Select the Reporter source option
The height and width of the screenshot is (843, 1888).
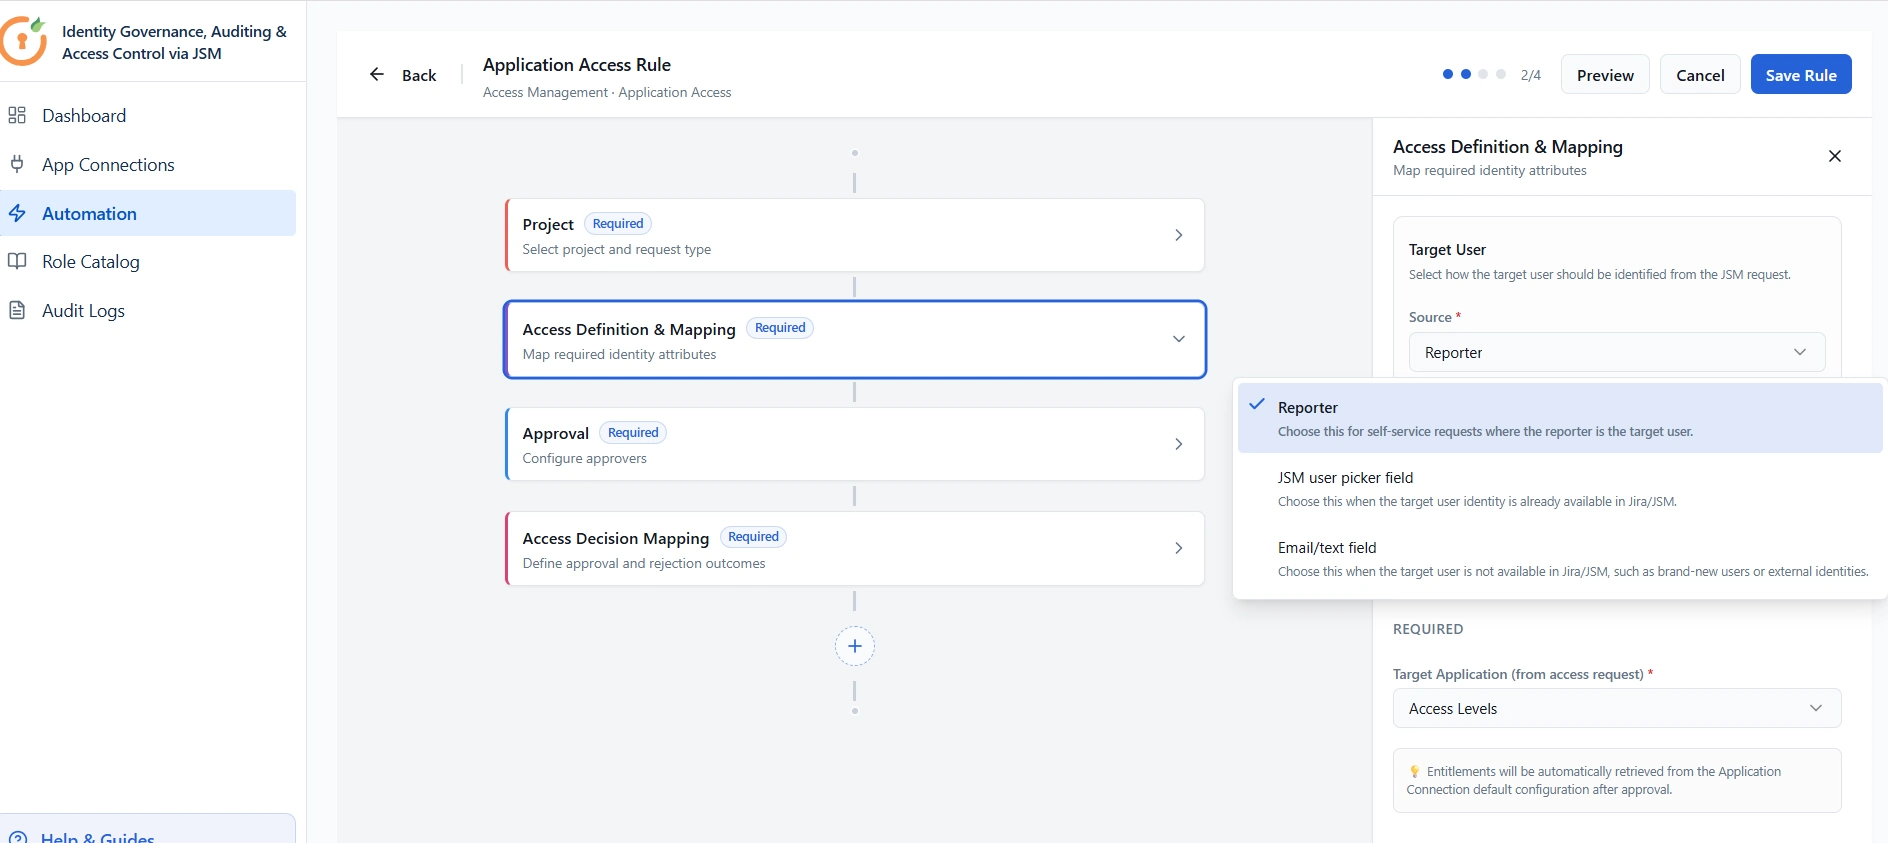pos(1560,418)
